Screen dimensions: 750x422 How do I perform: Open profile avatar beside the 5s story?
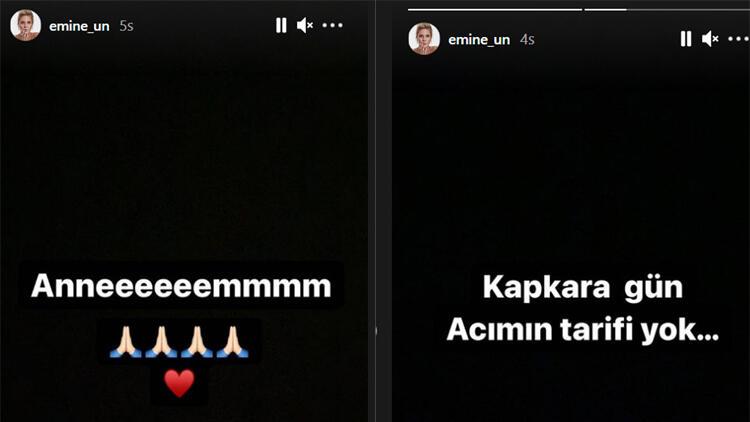click(25, 25)
